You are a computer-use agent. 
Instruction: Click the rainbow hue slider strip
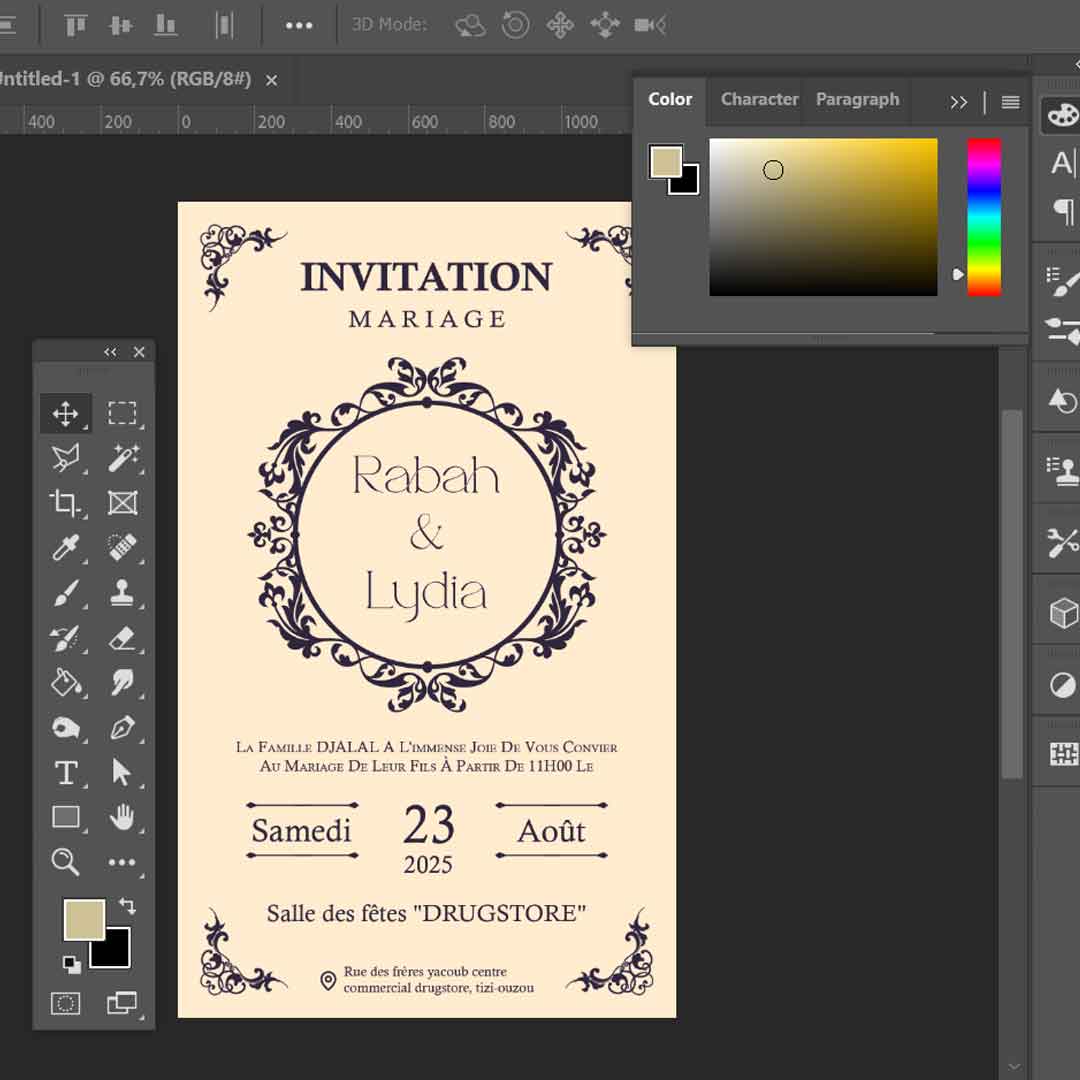[983, 216]
